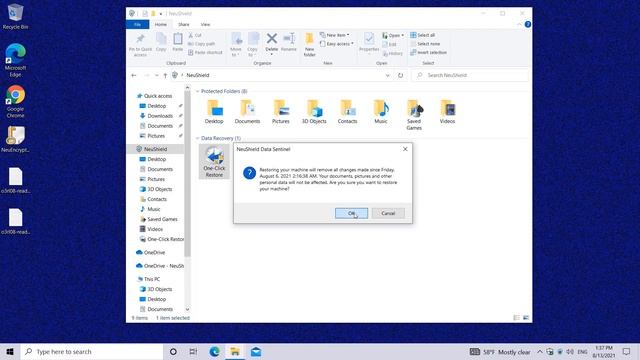Collapse the ribbon with the chevron
Screen dimensions: 640x360
(519, 24)
